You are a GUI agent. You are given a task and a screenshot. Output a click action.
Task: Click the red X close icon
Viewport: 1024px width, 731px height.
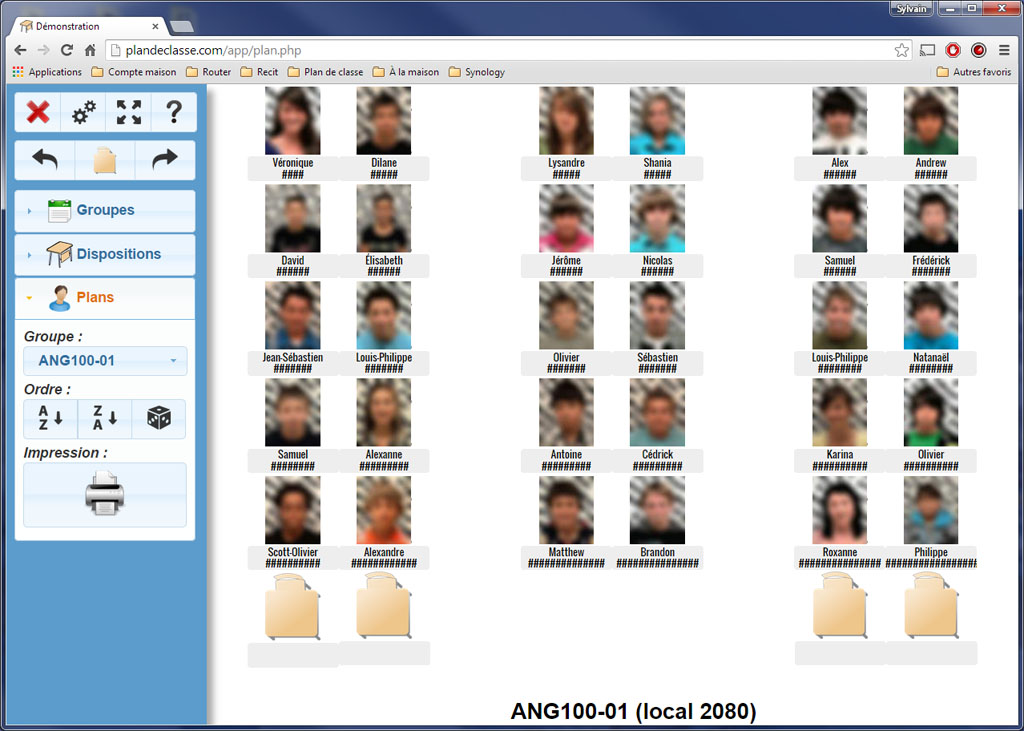pos(38,112)
